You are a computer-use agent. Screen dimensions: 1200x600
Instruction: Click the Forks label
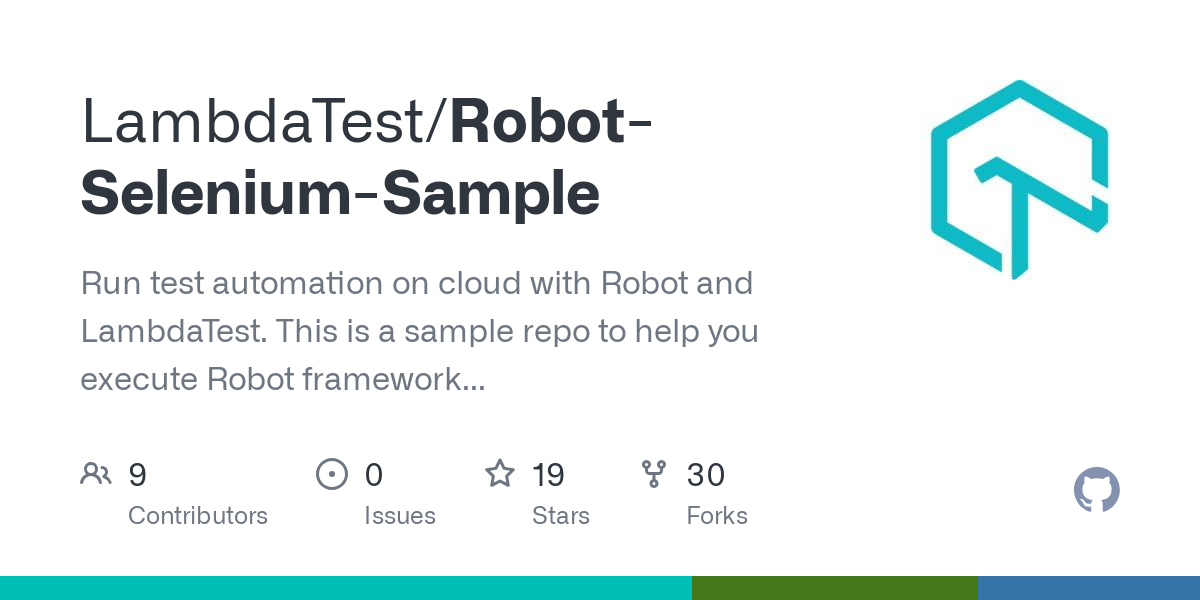point(717,516)
